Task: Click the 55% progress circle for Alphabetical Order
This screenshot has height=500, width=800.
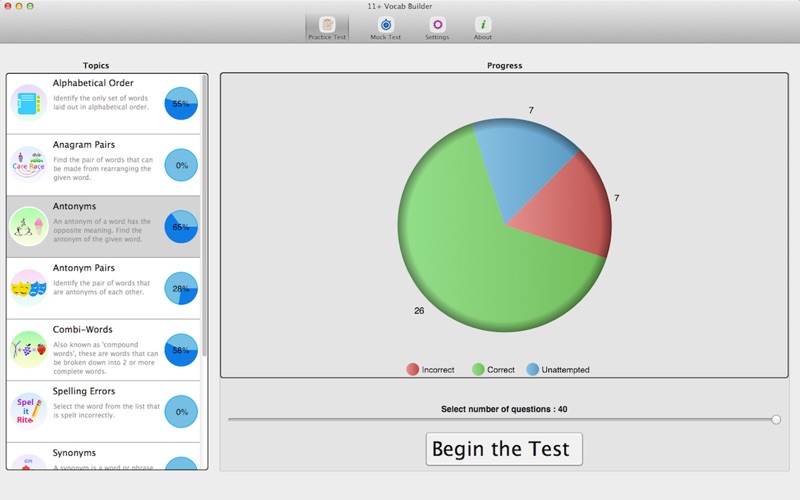Action: coord(181,104)
